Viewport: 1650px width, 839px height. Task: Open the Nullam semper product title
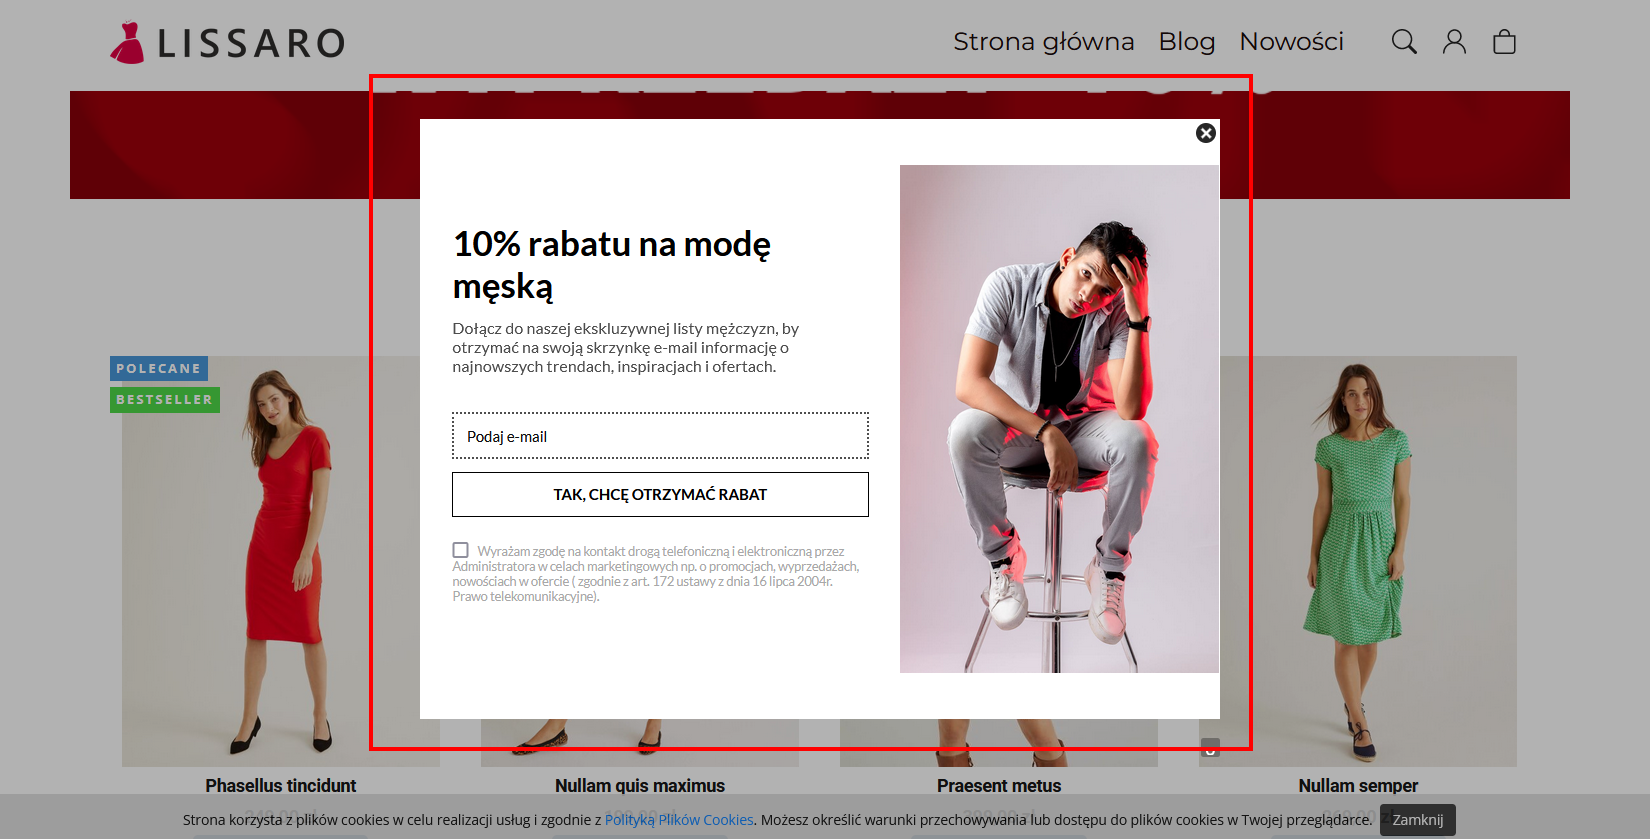(x=1358, y=786)
